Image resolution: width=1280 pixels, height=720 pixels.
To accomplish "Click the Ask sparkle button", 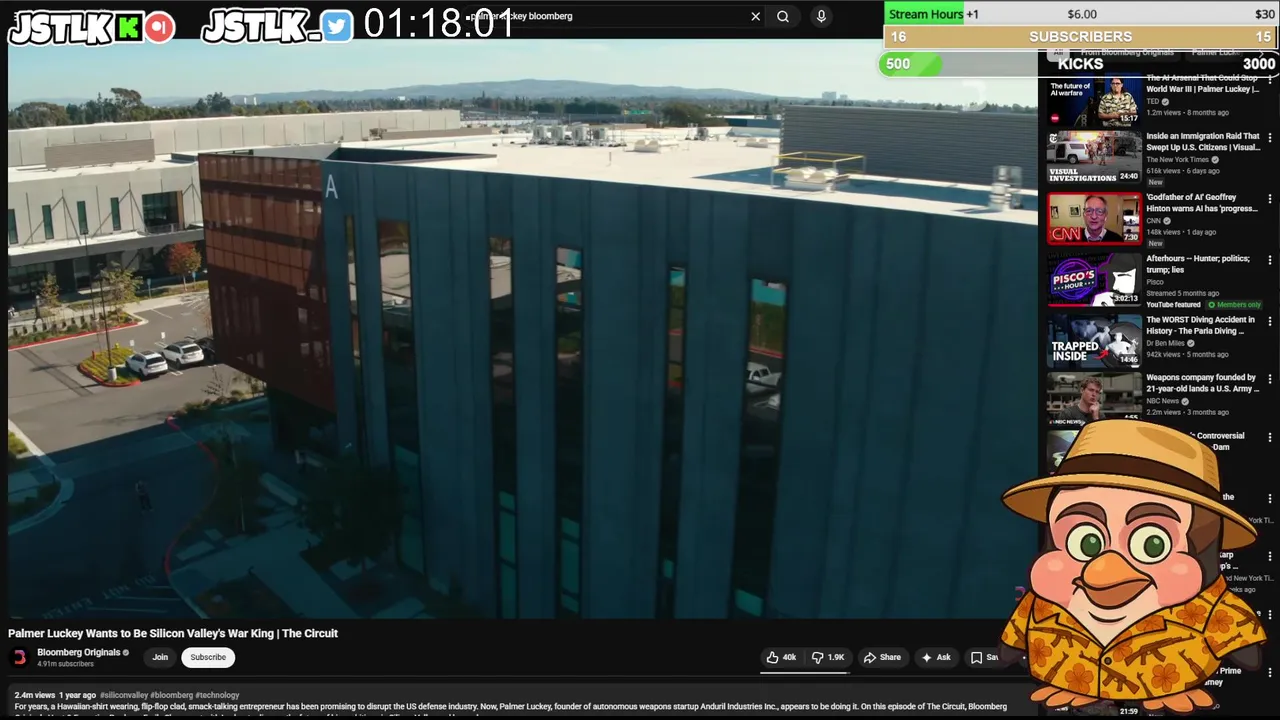I will (x=936, y=657).
